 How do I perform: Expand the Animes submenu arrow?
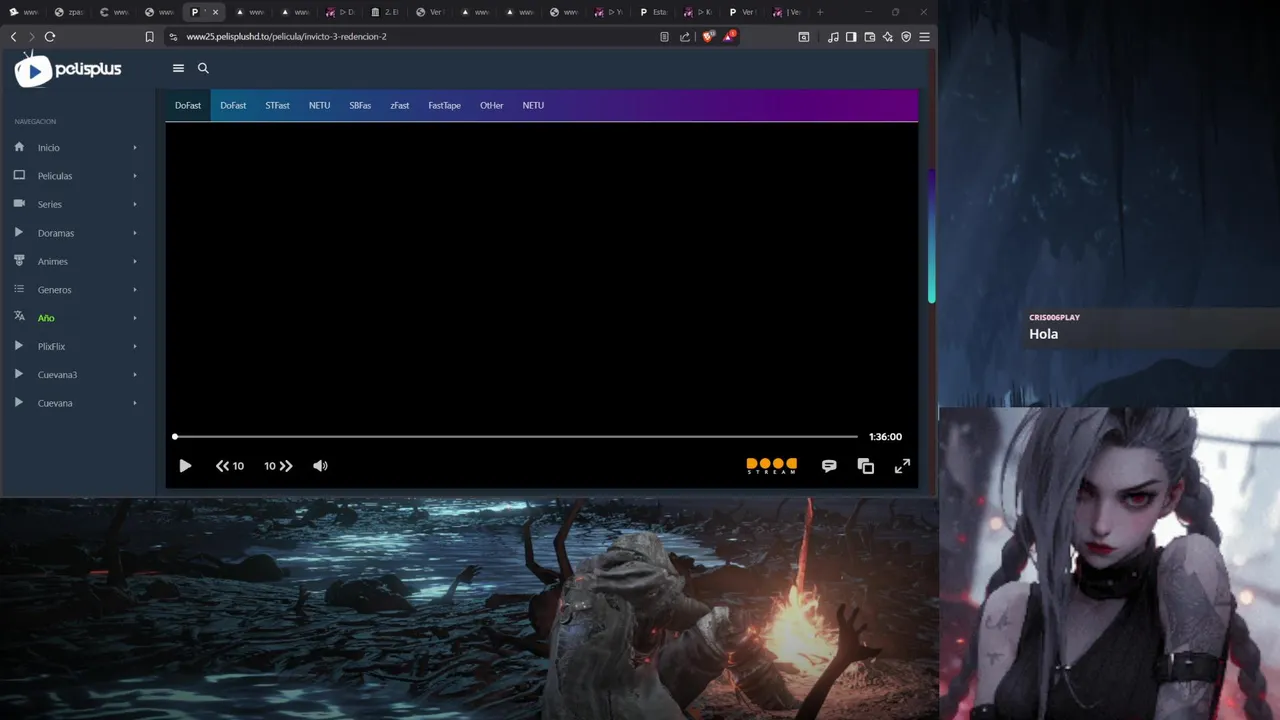pos(135,261)
